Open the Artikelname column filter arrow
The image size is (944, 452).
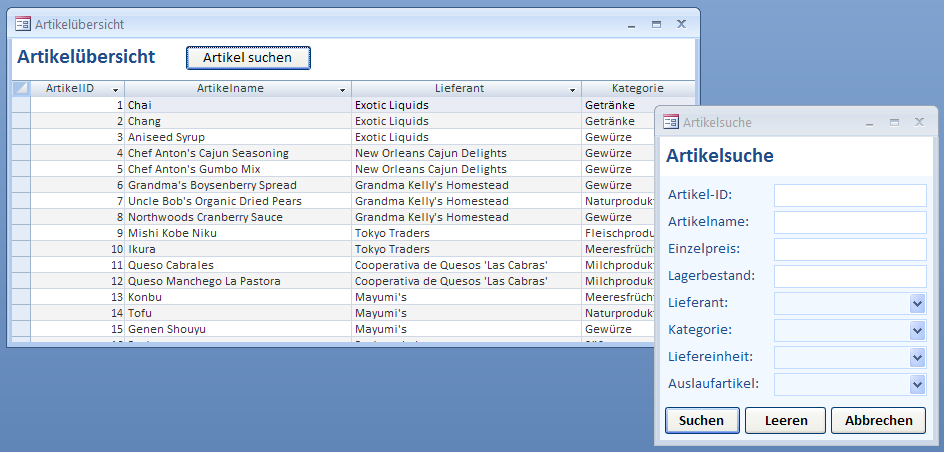pyautogui.click(x=343, y=89)
